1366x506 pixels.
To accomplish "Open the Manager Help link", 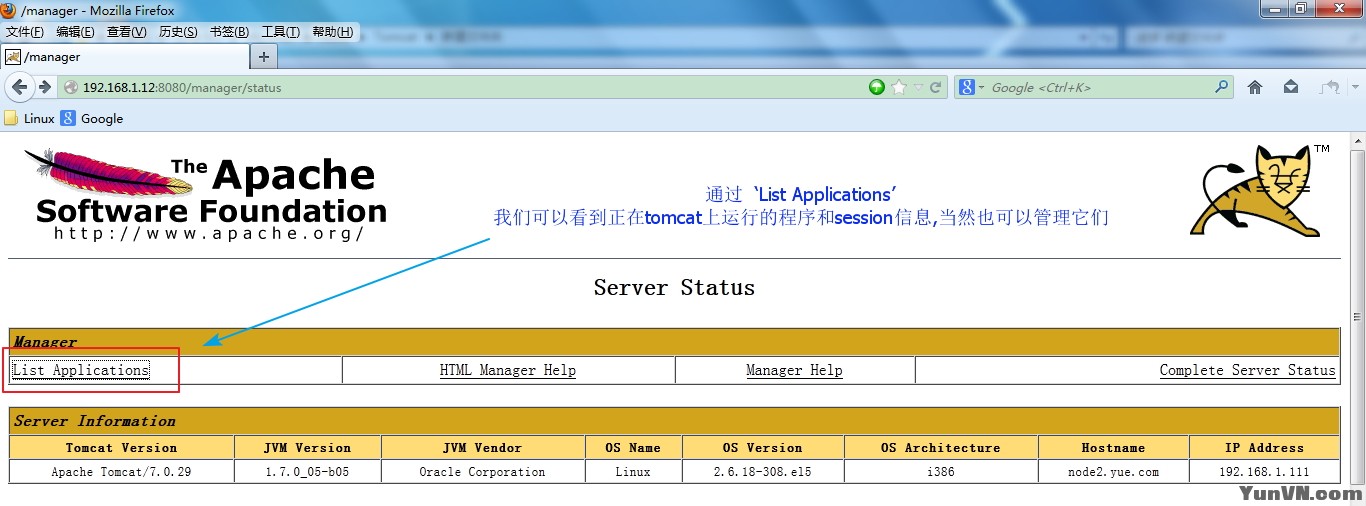I will [x=794, y=370].
